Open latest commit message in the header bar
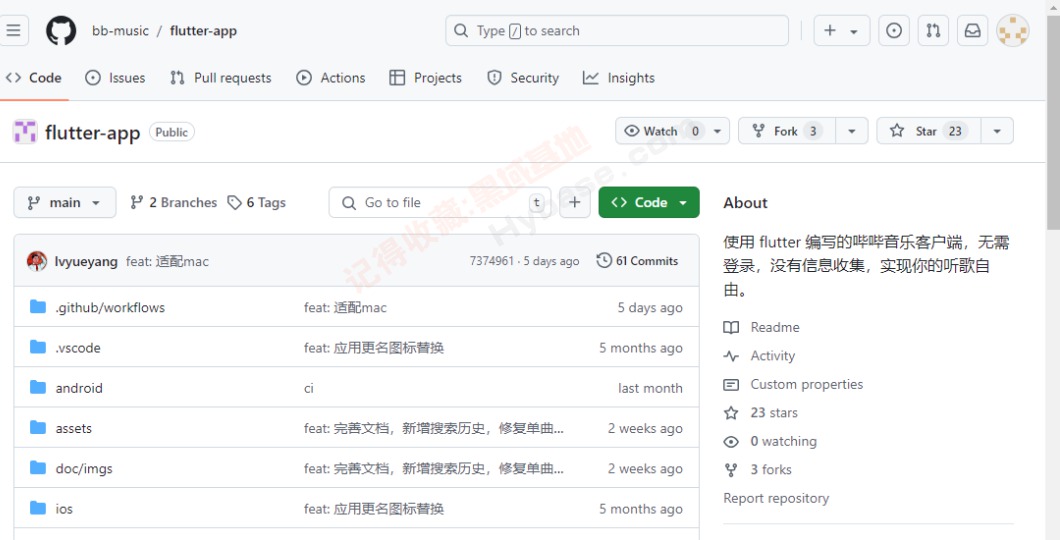Screen dimensions: 1060x540 click(167, 261)
